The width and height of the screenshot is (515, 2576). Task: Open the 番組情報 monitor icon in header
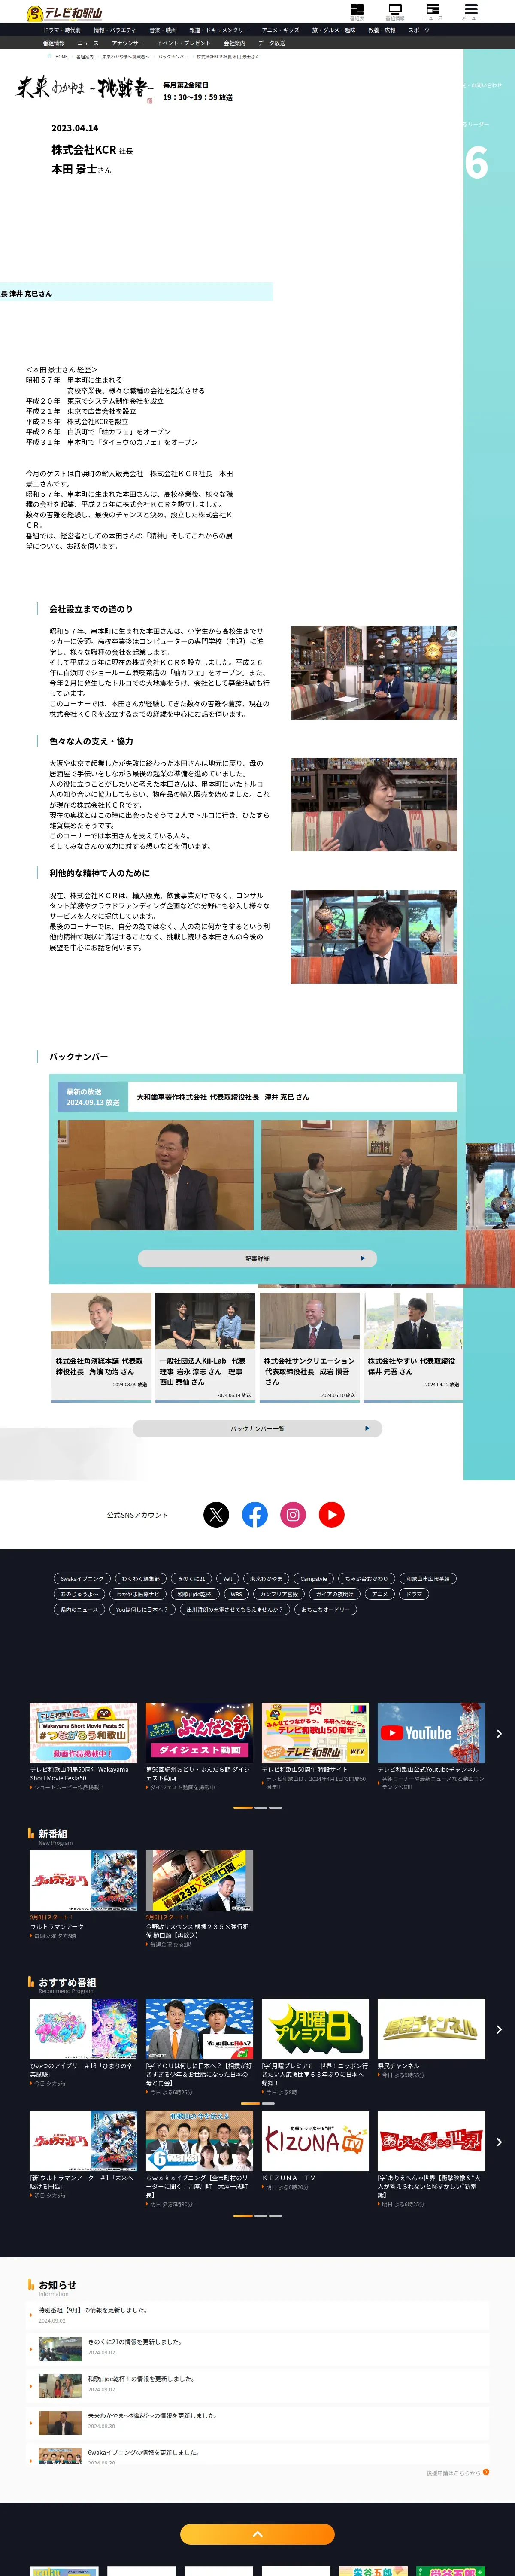pyautogui.click(x=395, y=11)
